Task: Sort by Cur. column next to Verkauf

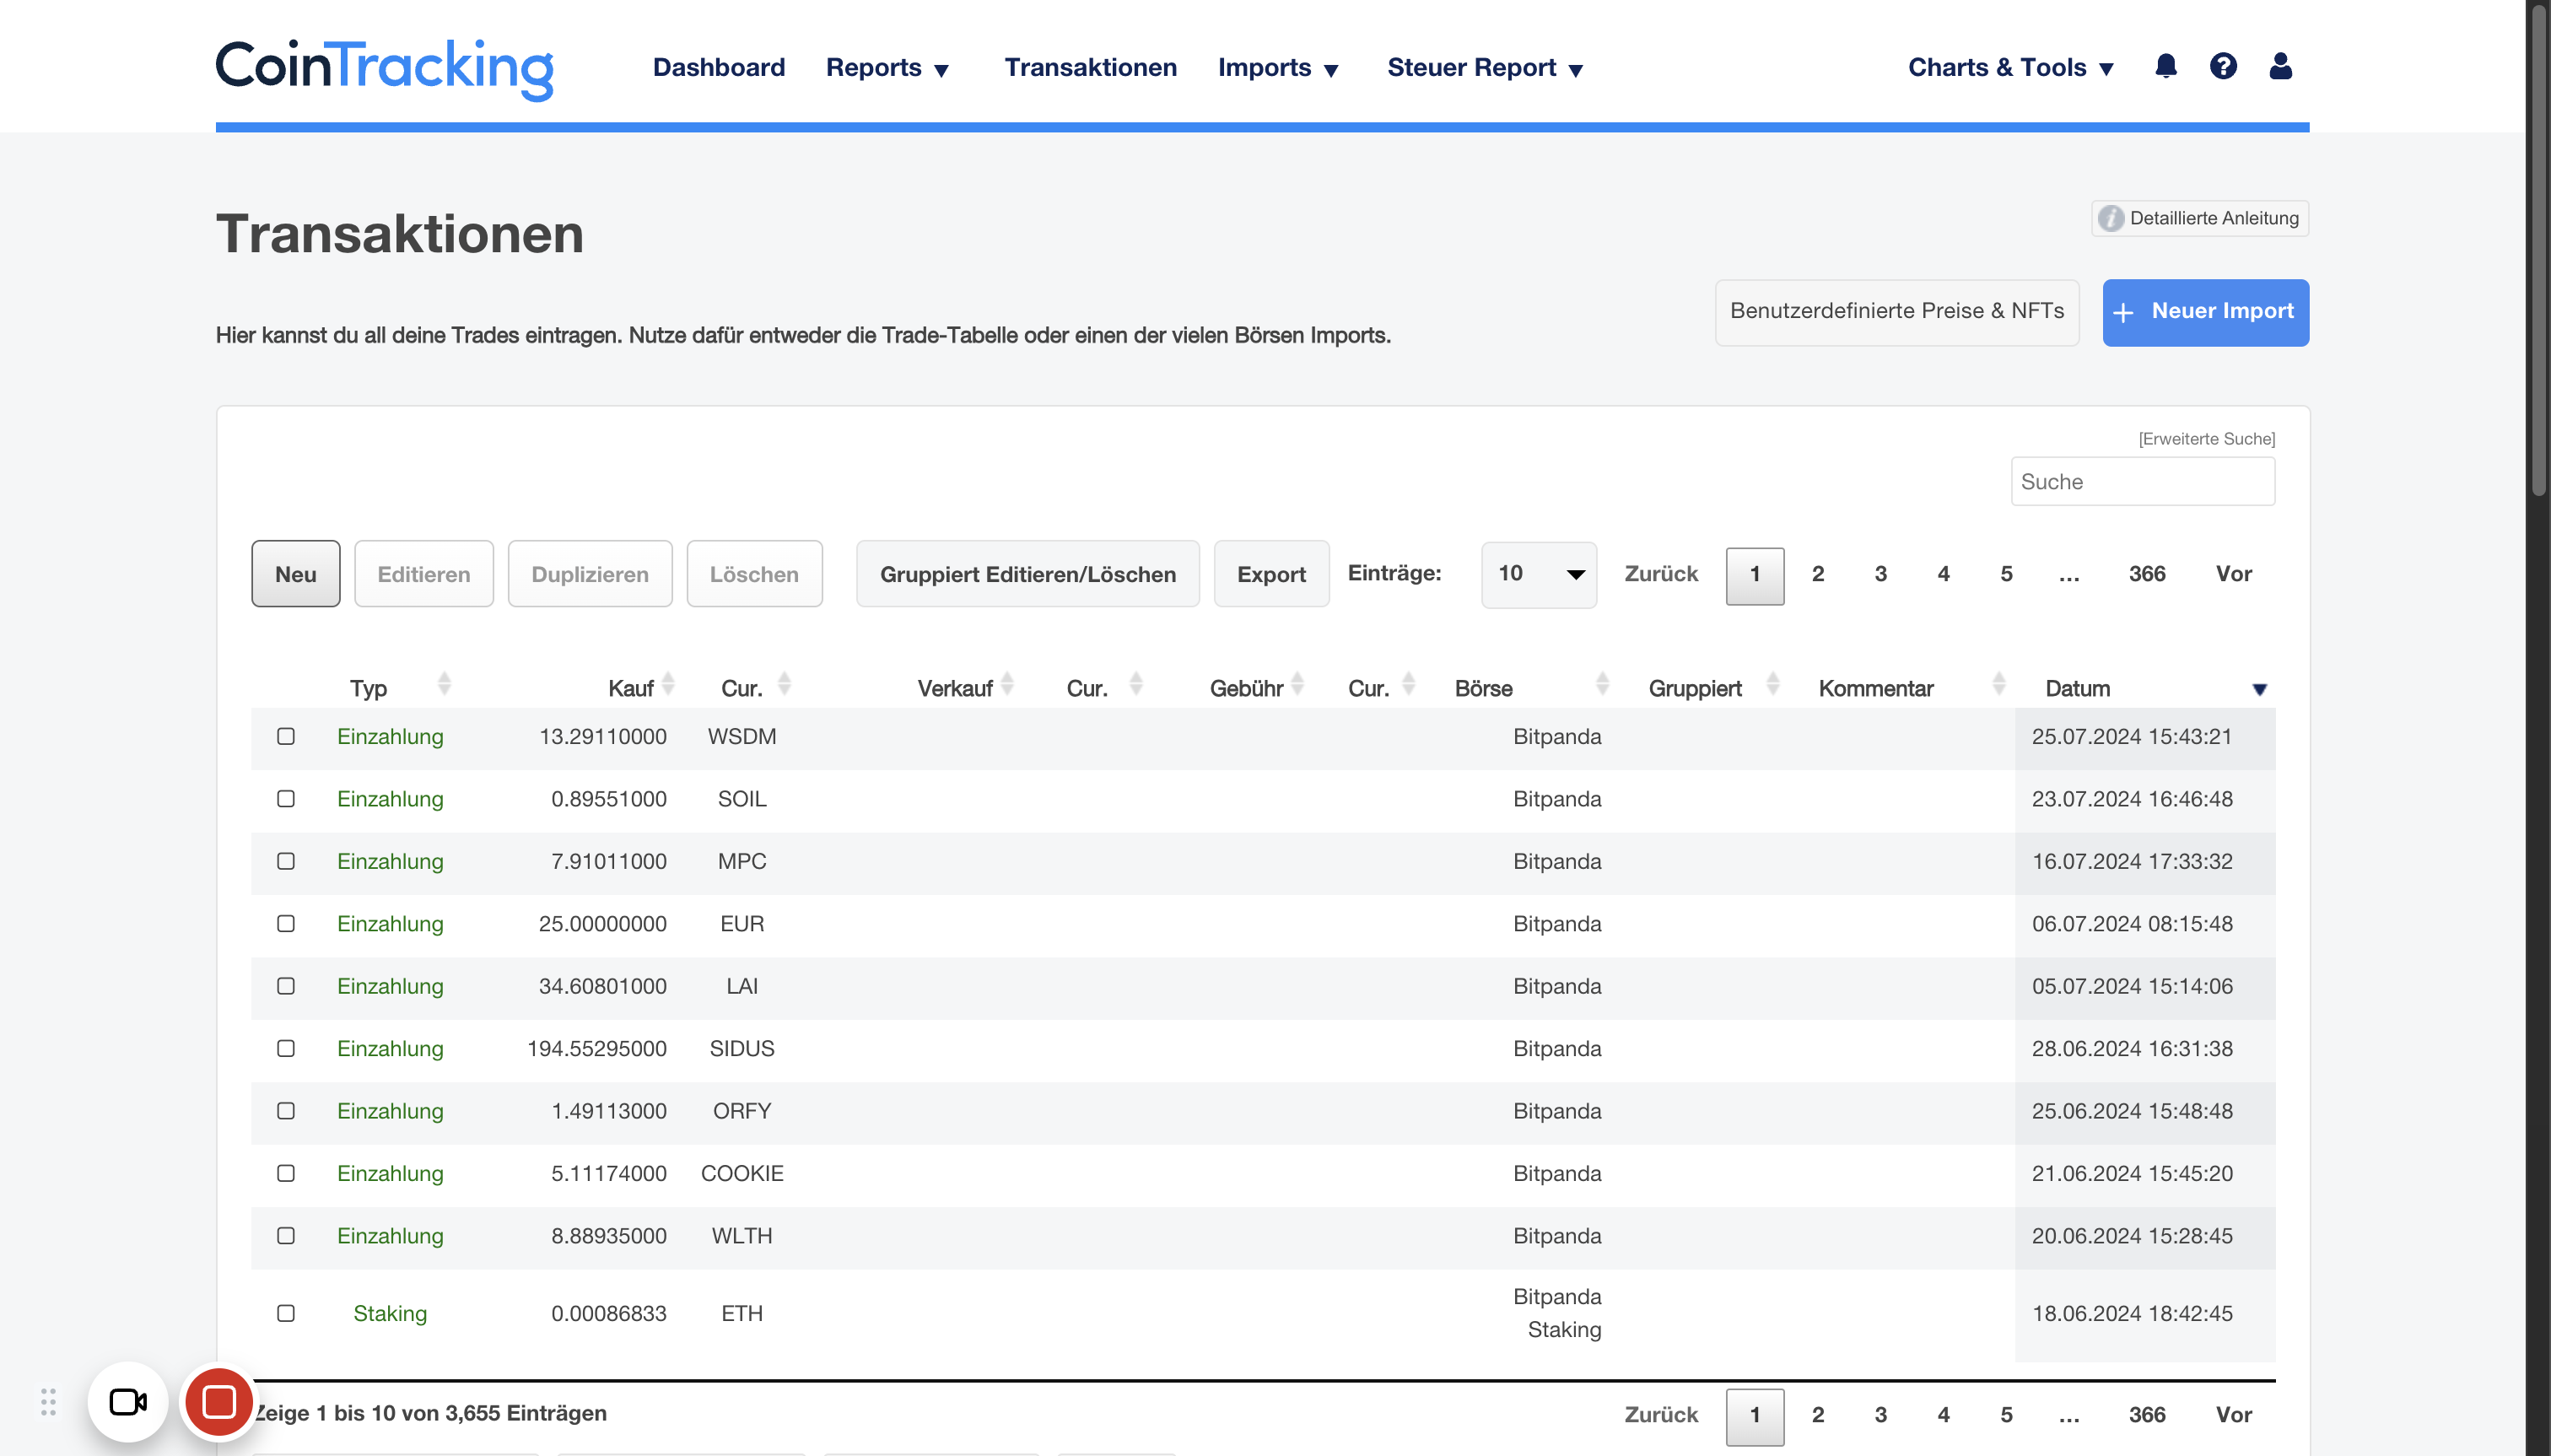Action: 1136,684
